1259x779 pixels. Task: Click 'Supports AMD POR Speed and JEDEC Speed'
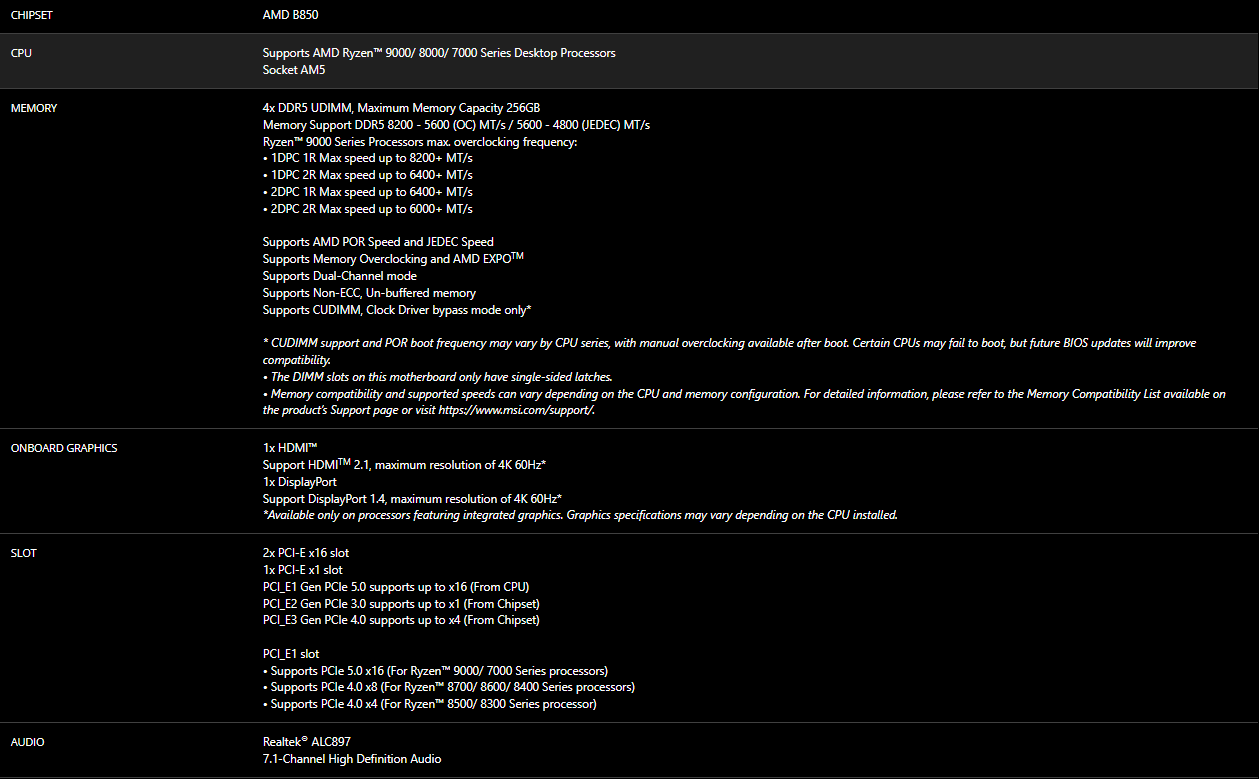pos(378,242)
